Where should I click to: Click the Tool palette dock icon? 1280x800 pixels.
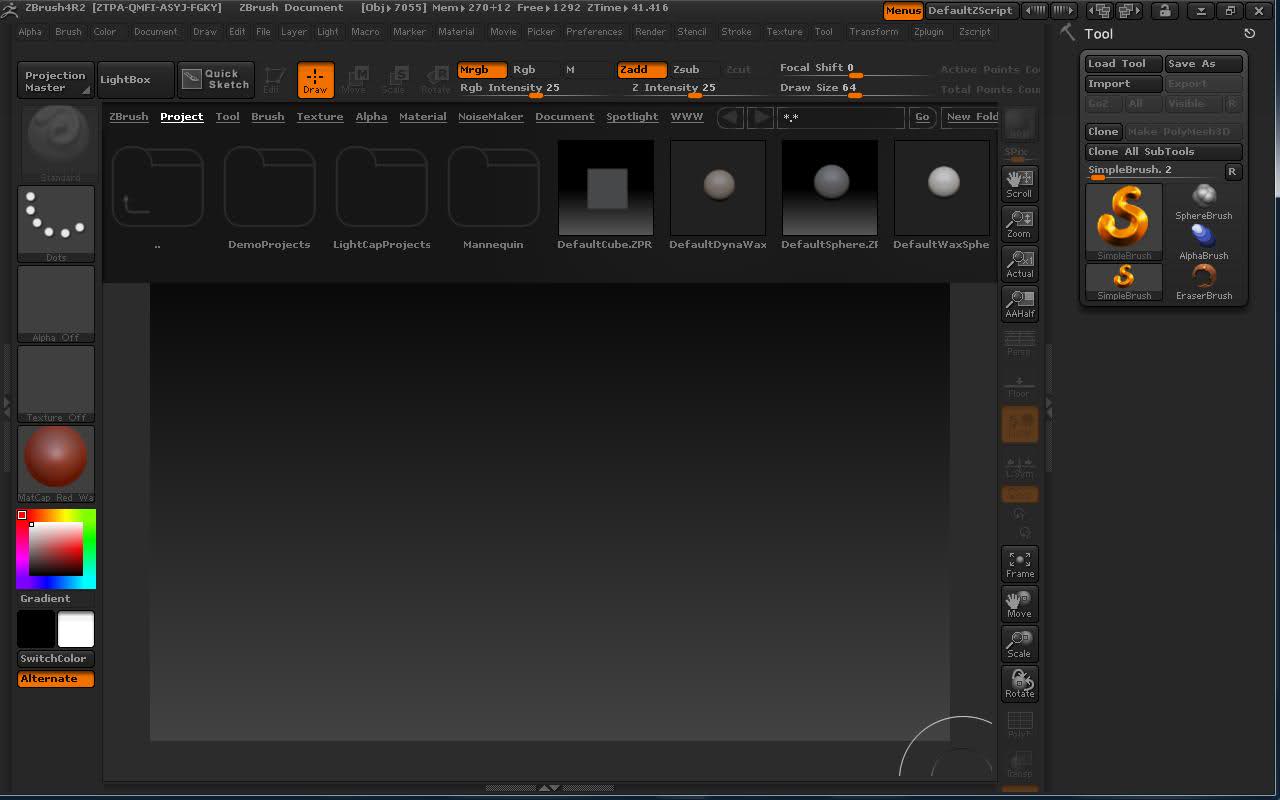pos(1249,33)
